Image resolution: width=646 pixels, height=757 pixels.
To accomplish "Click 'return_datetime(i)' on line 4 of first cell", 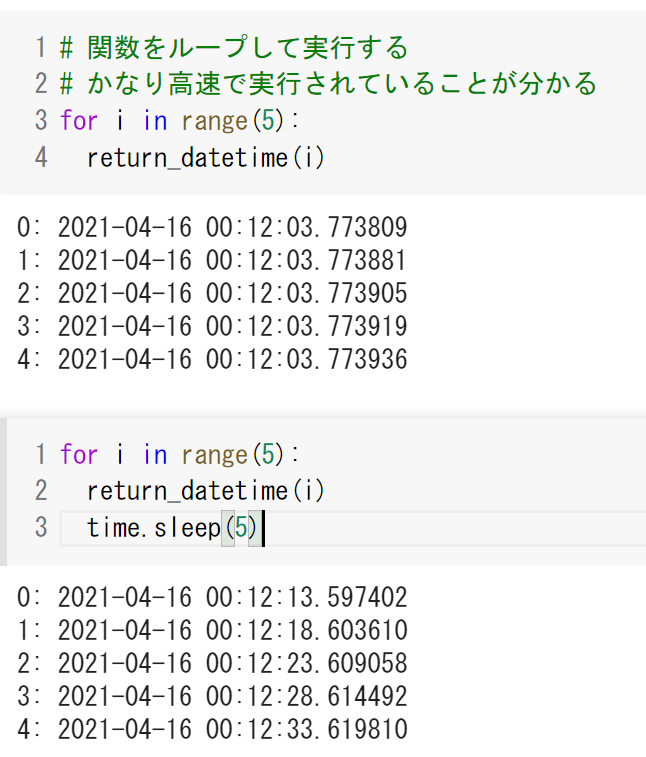I will (x=206, y=157).
